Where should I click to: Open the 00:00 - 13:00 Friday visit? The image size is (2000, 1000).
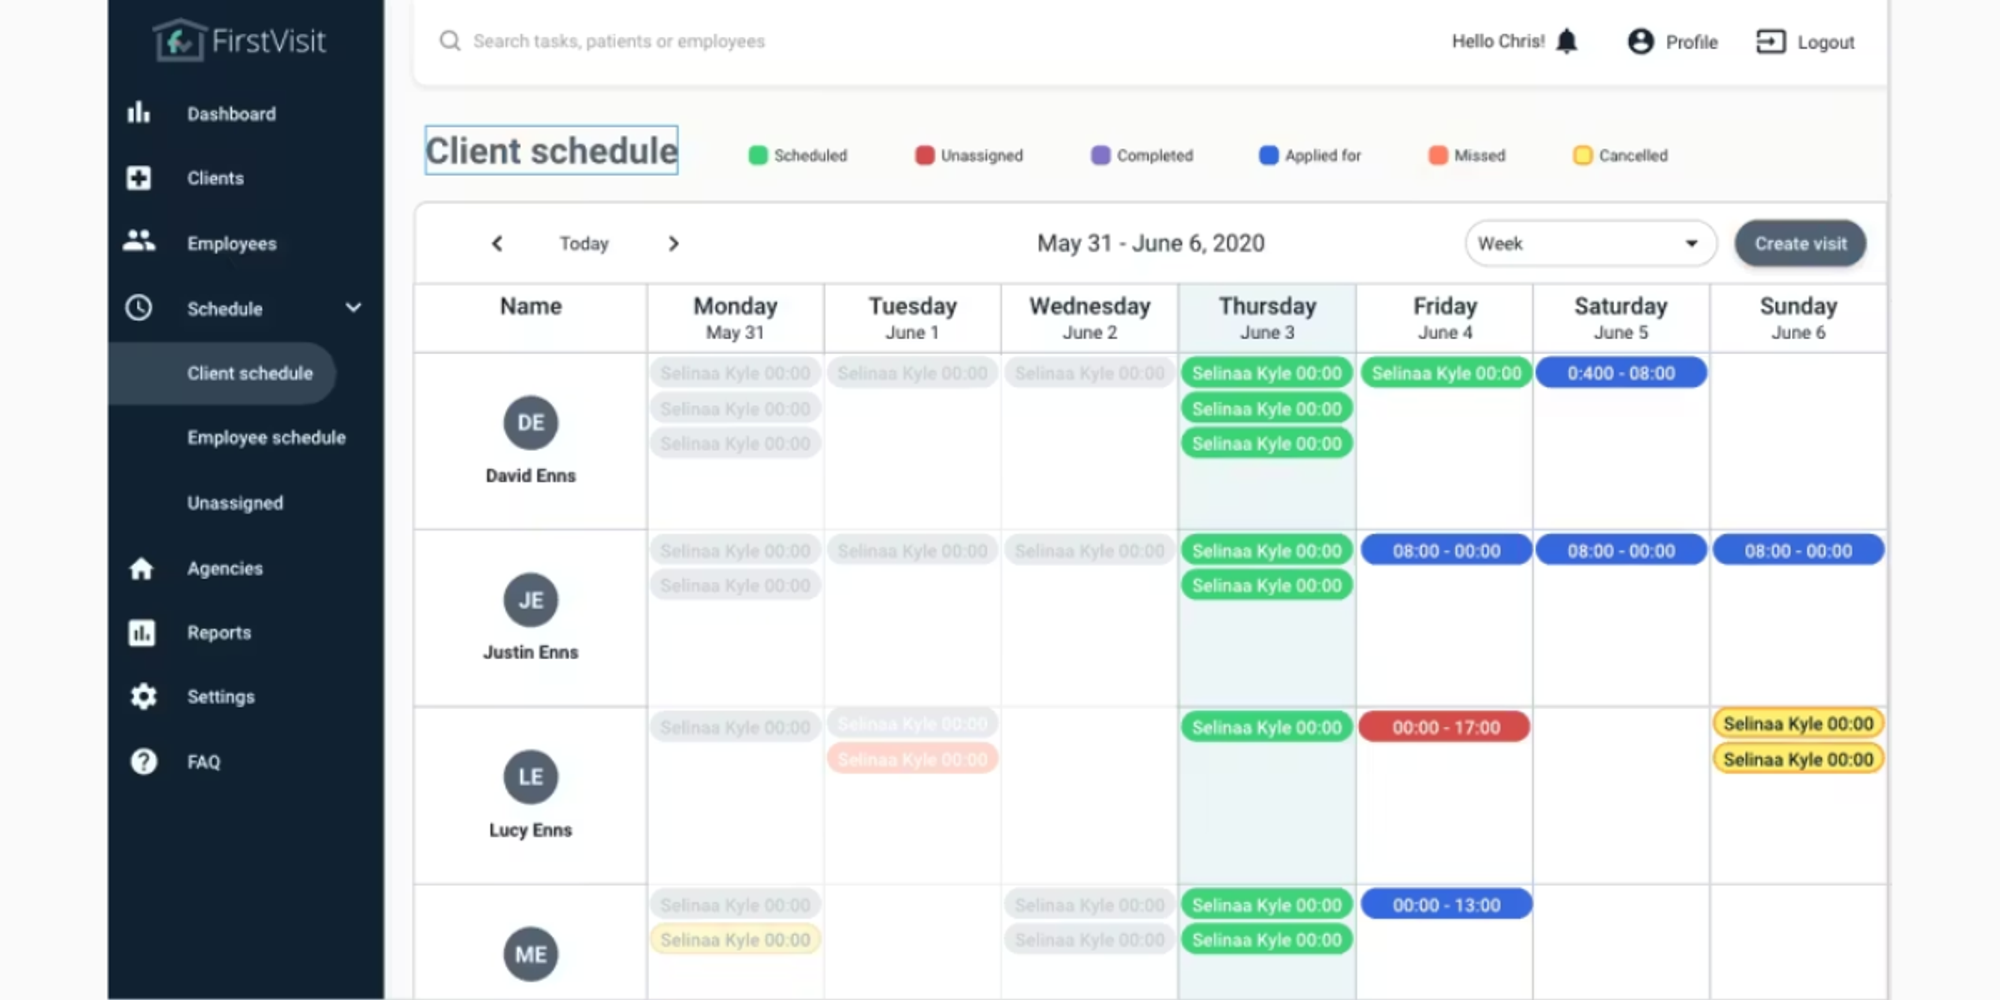tap(1446, 904)
